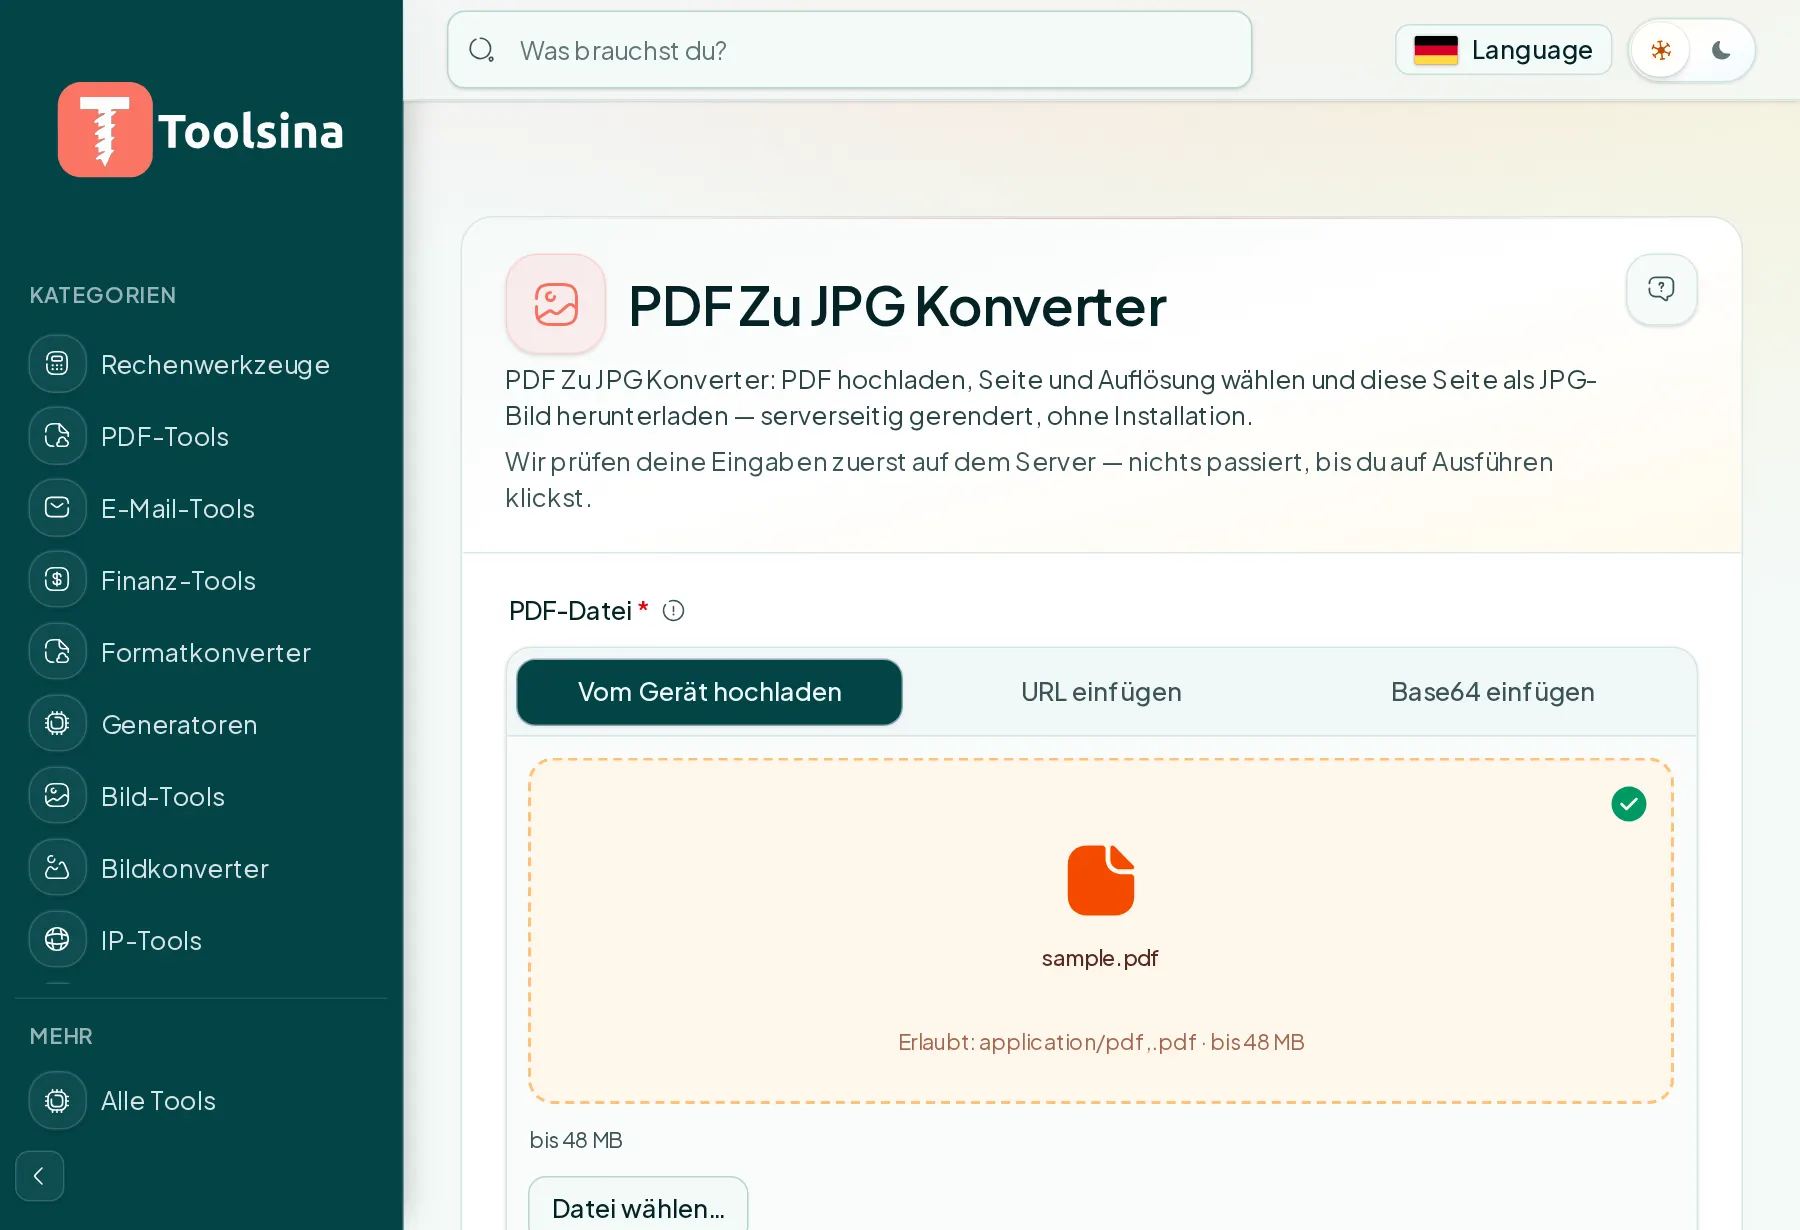The width and height of the screenshot is (1800, 1230).
Task: Select the 'Base64 einfügen' tab
Action: point(1492,692)
